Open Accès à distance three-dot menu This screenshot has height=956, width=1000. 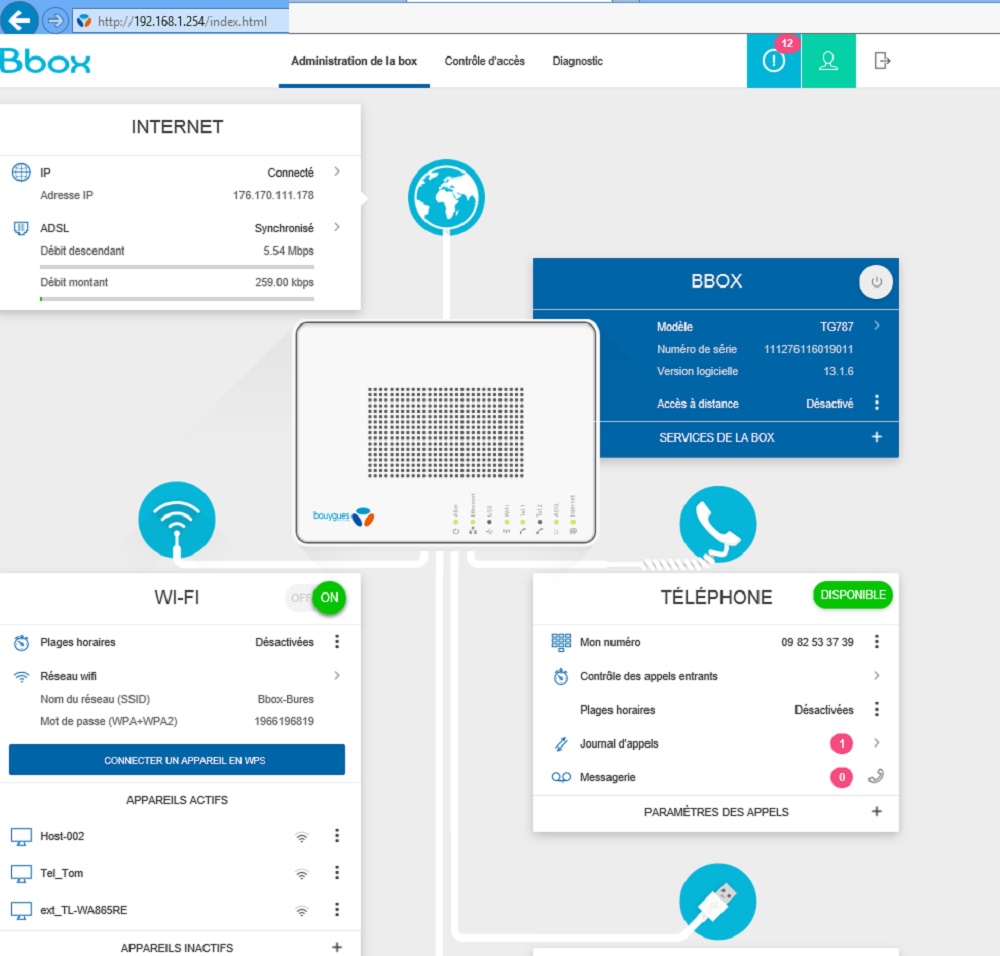pyautogui.click(x=877, y=403)
